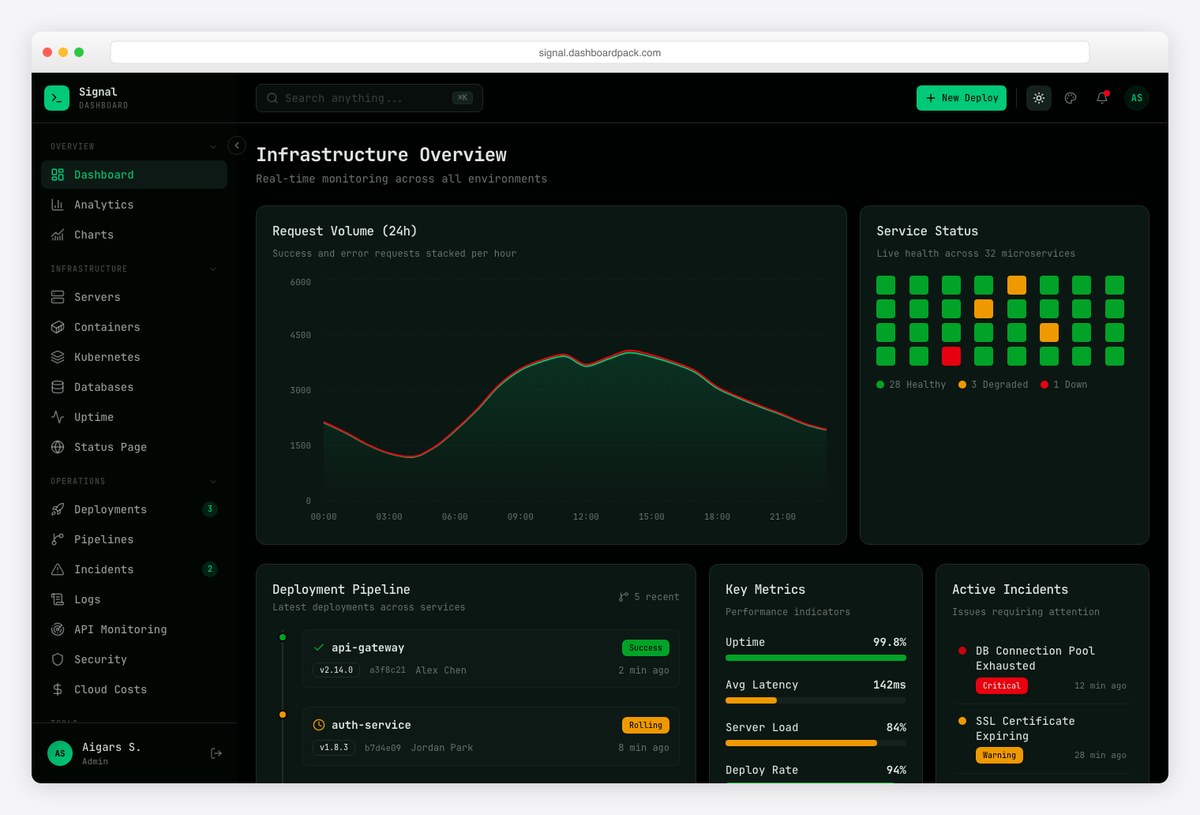Image resolution: width=1200 pixels, height=815 pixels.
Task: Click the auth-service clock icon
Action: 319,725
